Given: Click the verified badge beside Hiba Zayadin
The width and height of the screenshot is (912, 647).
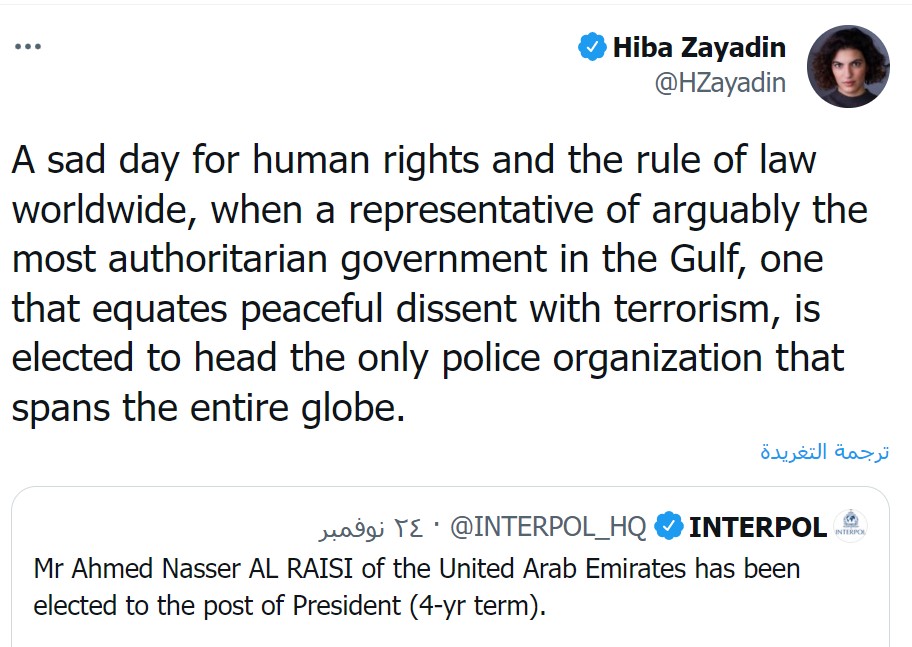Looking at the screenshot, I should pyautogui.click(x=592, y=47).
